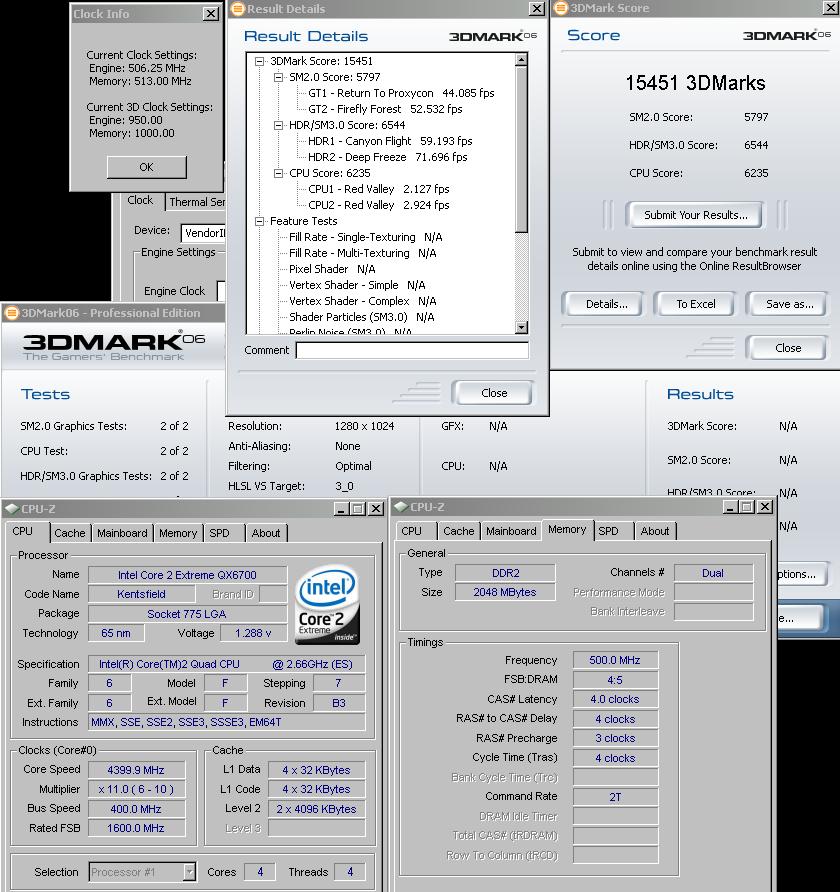
Task: Maximize the right CPU-Z window
Action: 747,507
